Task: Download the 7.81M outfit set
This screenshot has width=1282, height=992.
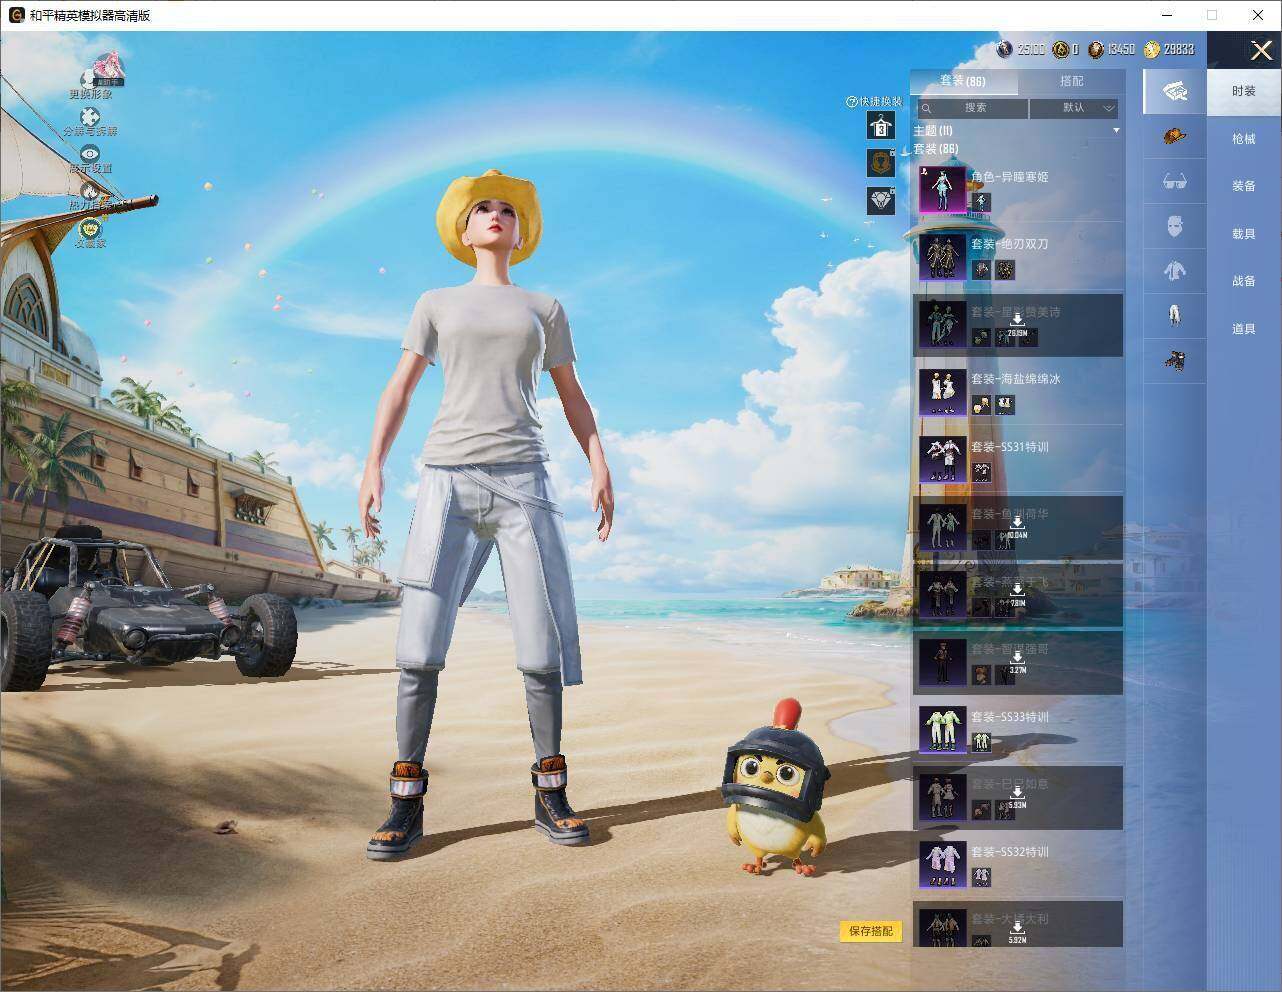Action: pyautogui.click(x=1017, y=594)
